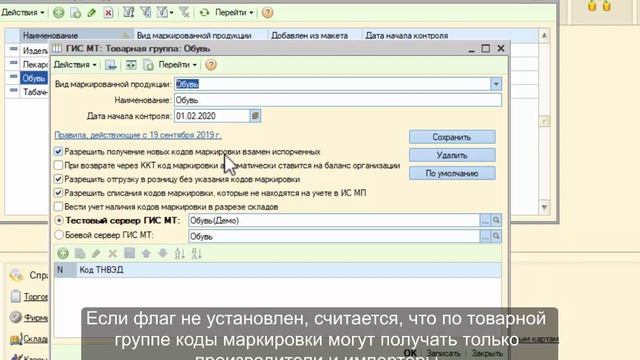Click the first filter icon in the main toolbar
The image size is (640, 360).
[129, 13]
